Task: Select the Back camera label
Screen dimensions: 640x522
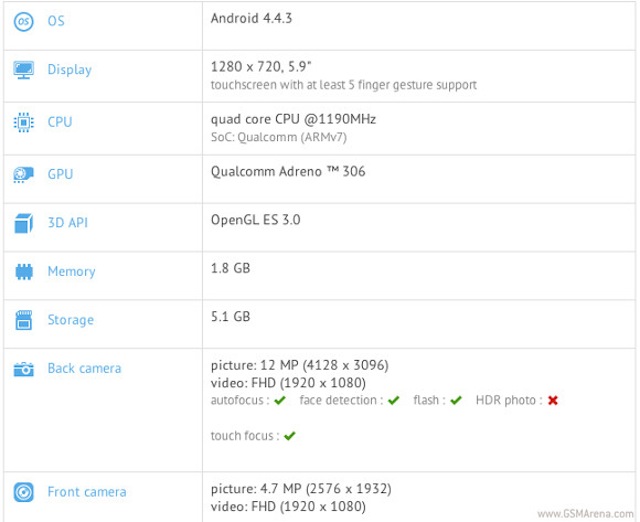Action: tap(84, 369)
